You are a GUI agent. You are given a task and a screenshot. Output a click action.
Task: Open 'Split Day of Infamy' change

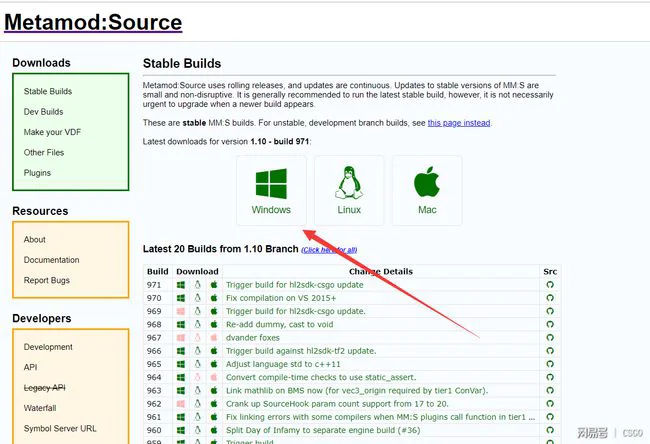click(x=323, y=430)
